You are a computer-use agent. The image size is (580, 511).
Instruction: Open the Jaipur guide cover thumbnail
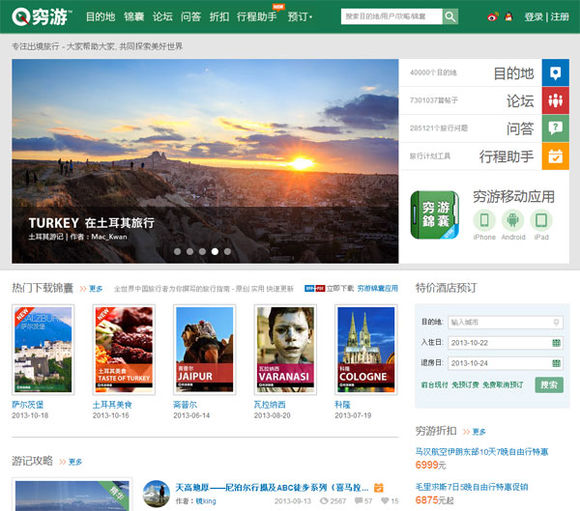click(x=205, y=349)
